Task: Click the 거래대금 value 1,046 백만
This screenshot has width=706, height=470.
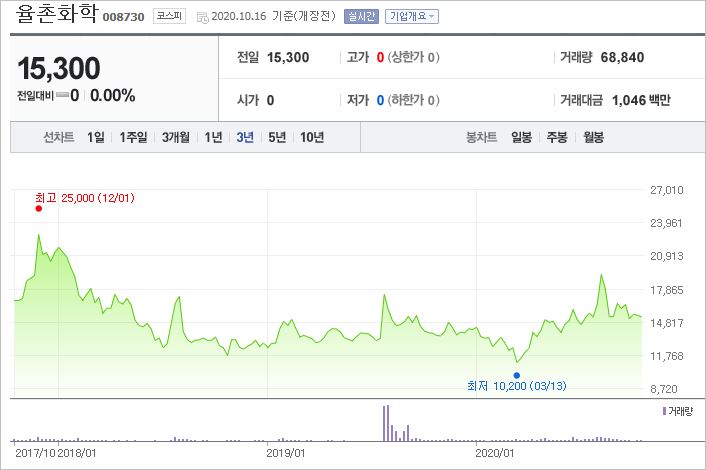Action: 641,100
